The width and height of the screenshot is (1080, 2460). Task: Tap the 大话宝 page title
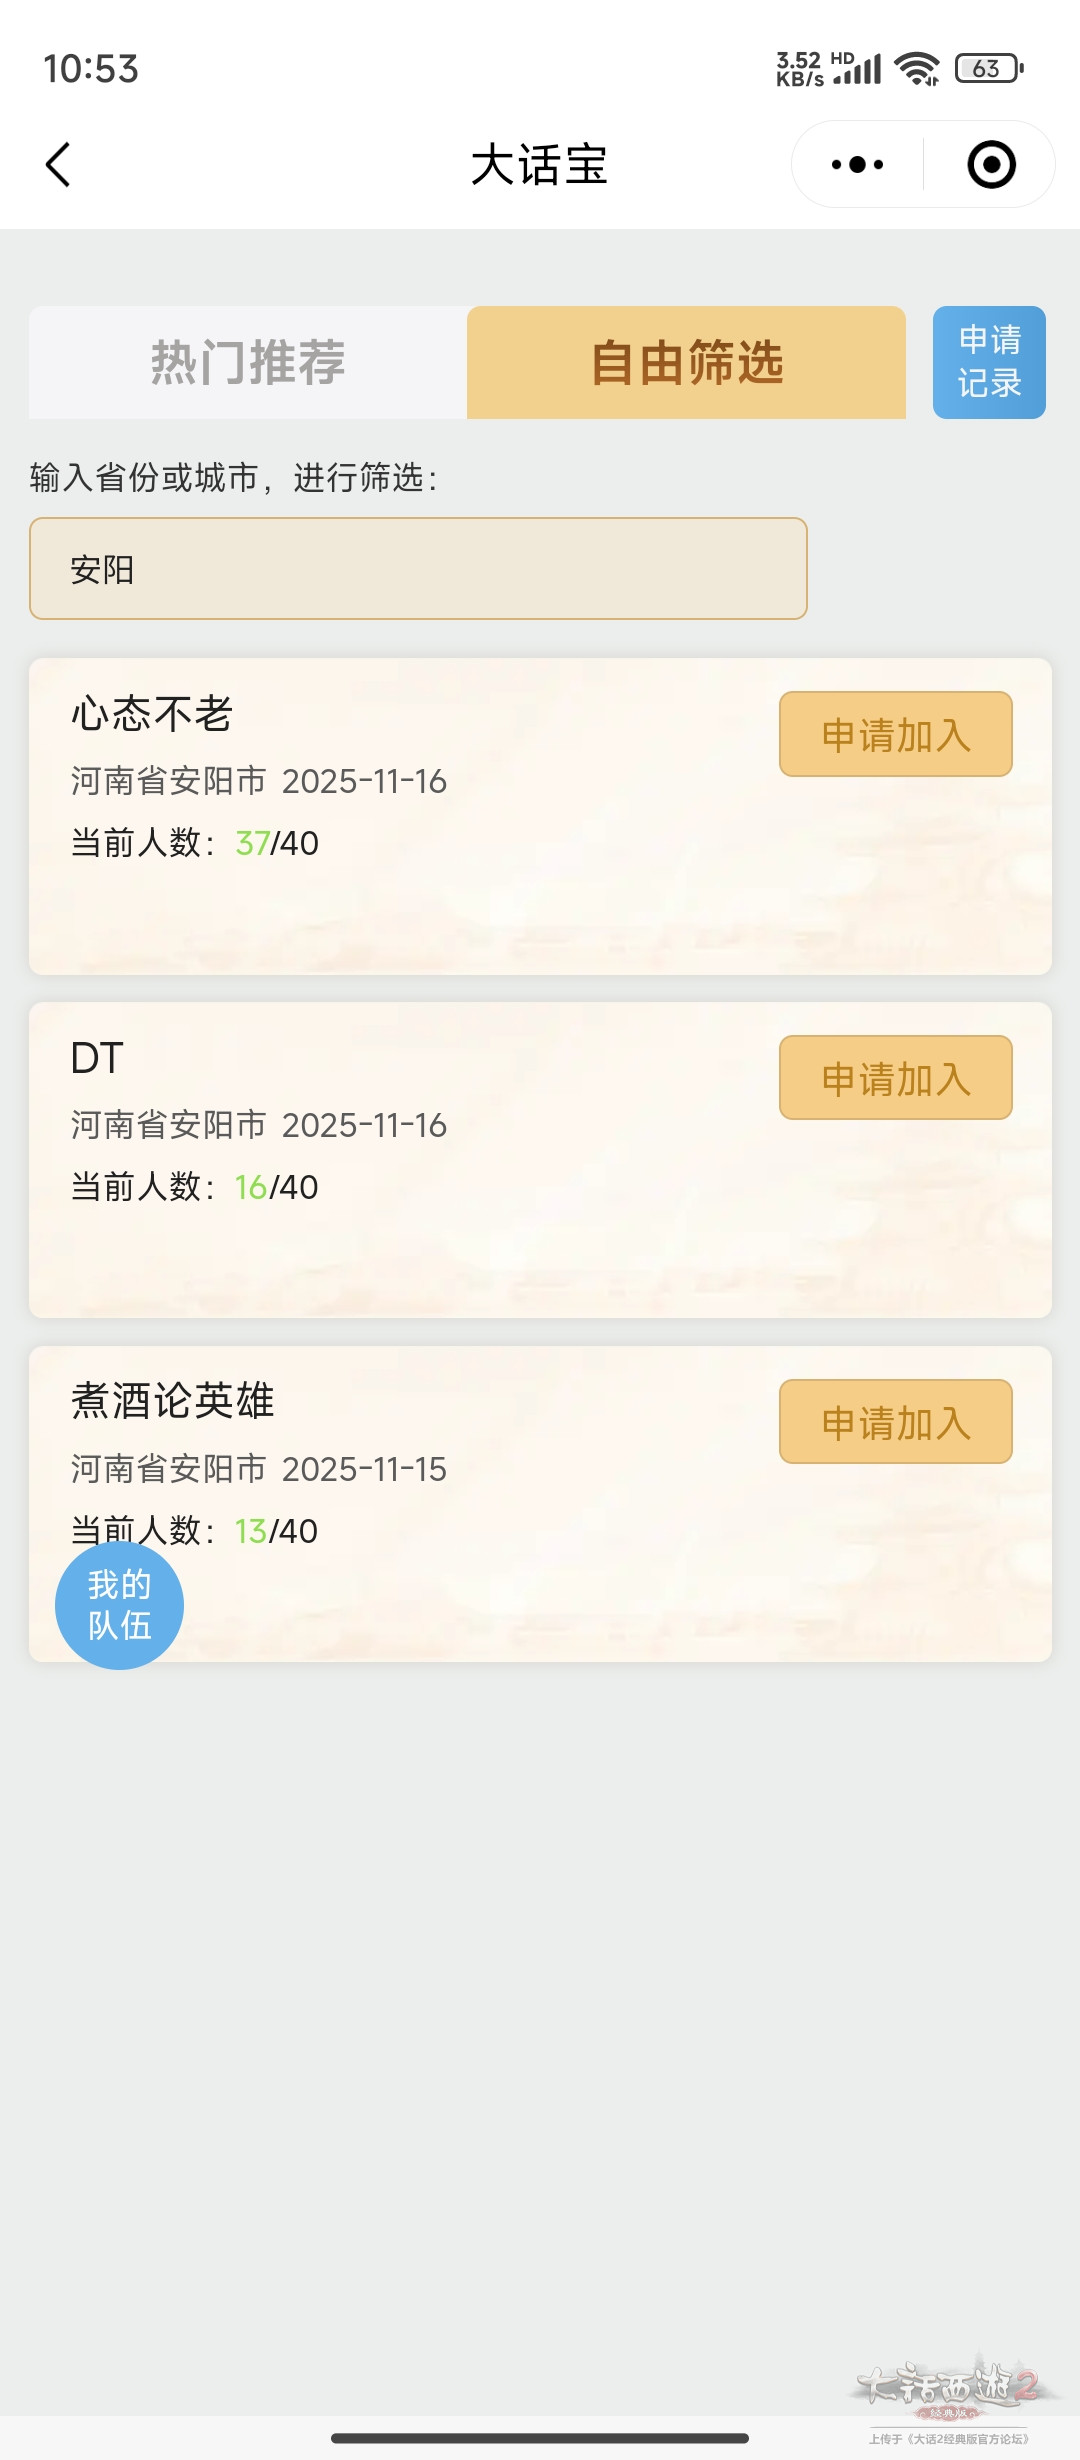tap(539, 165)
